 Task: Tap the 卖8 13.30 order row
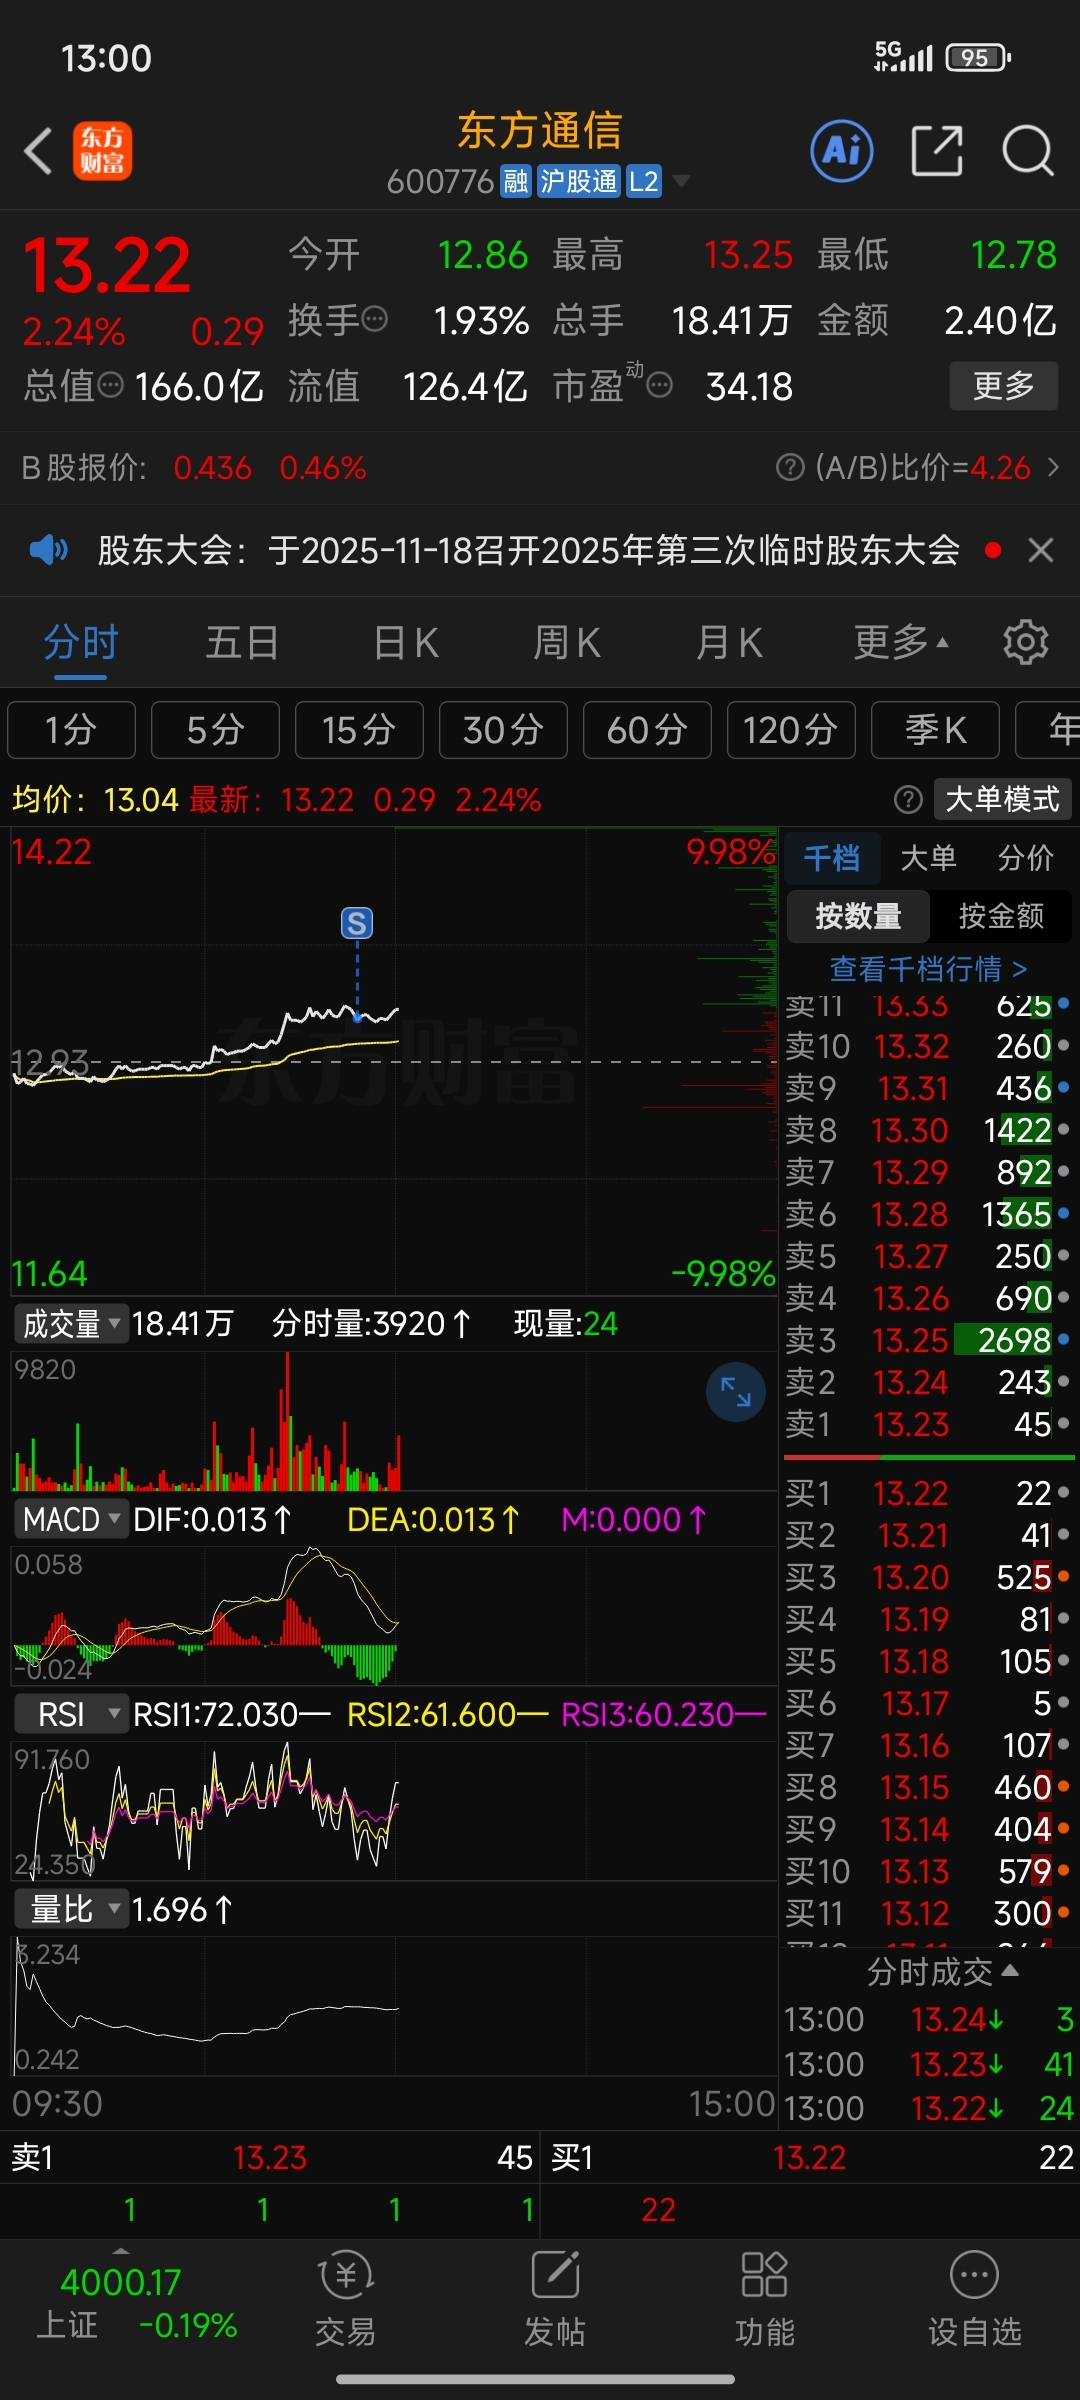coord(927,1130)
